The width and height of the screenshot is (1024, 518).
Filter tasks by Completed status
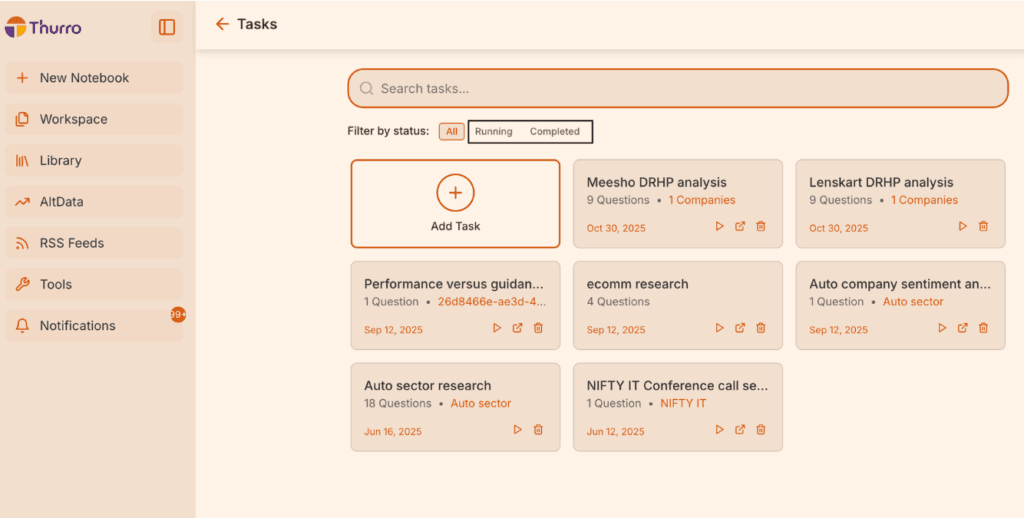554,132
